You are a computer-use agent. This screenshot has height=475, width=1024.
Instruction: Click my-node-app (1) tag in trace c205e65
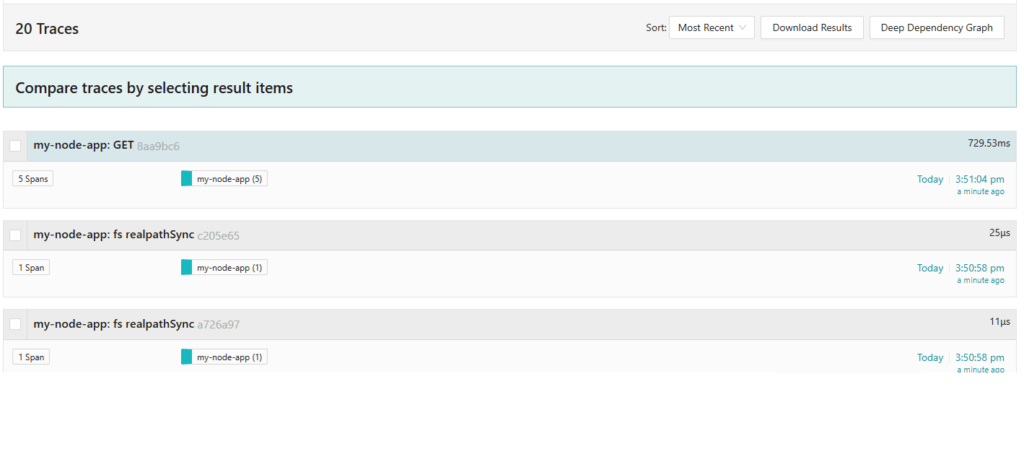[x=229, y=268]
